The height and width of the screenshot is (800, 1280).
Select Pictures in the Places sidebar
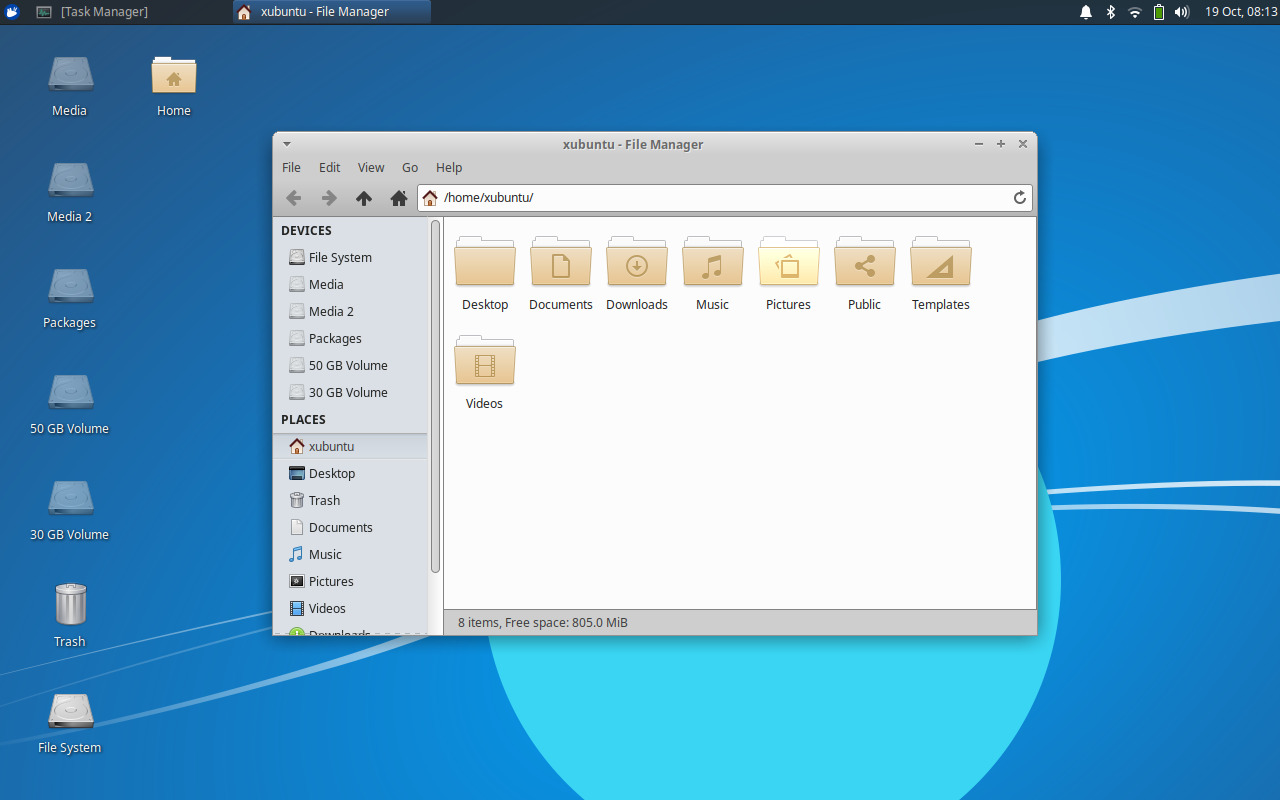point(351,581)
